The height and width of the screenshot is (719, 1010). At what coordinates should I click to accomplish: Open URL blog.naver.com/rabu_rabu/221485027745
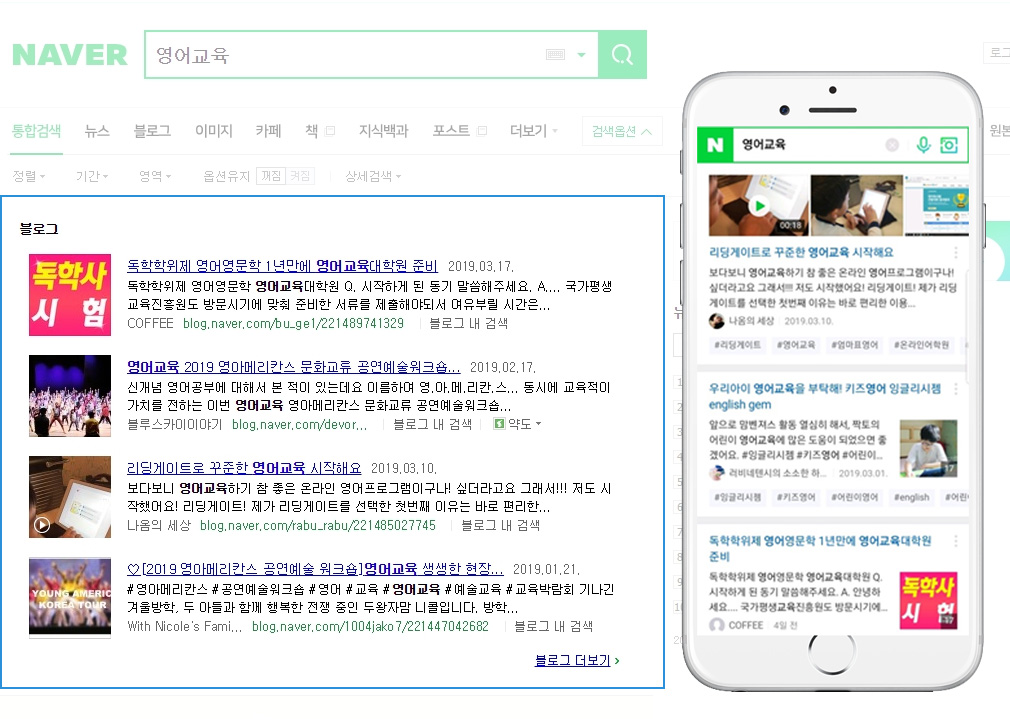[318, 526]
